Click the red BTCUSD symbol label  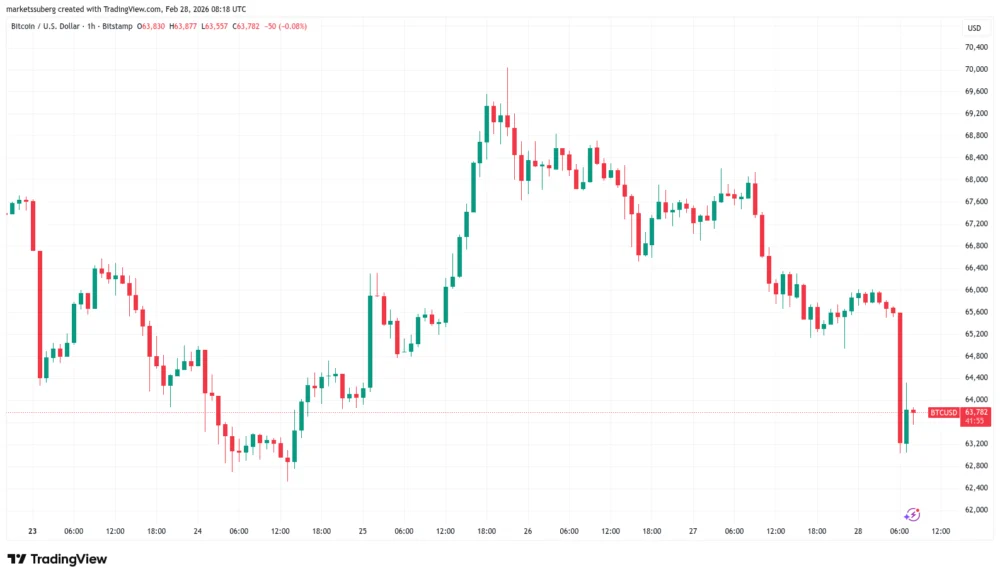[943, 412]
